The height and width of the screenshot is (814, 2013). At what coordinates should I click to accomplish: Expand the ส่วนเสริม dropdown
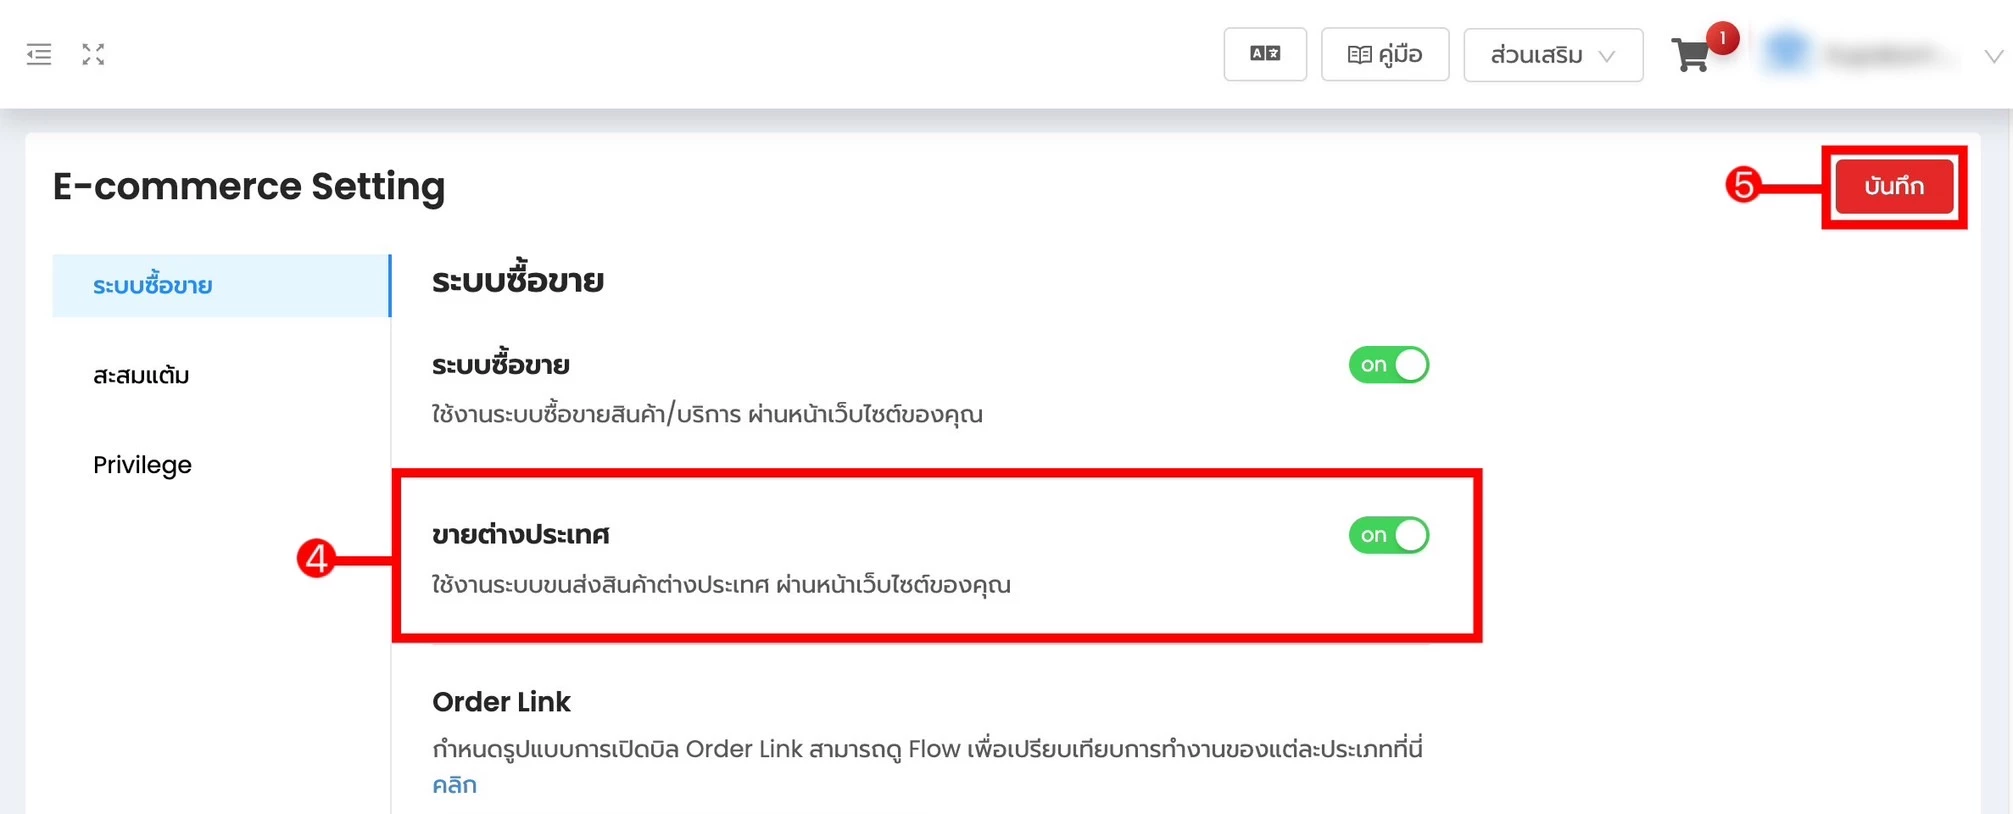[x=1553, y=55]
